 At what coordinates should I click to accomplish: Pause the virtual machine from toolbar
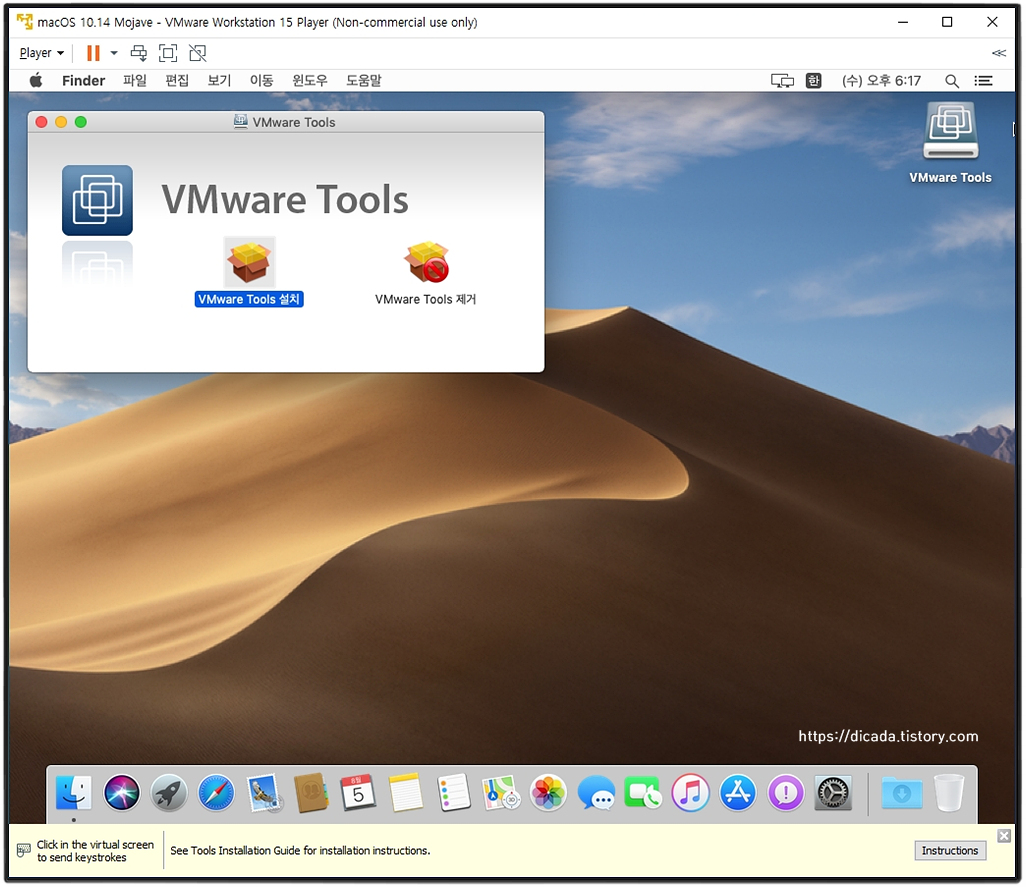pyautogui.click(x=94, y=53)
